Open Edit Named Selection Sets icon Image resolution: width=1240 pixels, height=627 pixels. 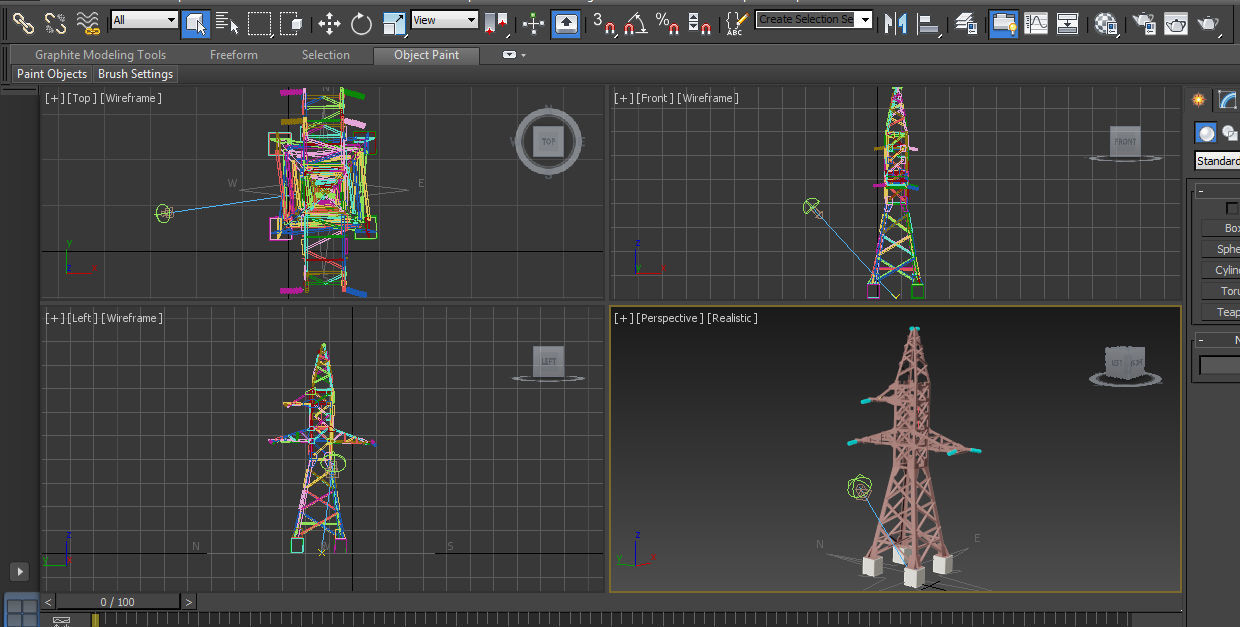click(736, 22)
